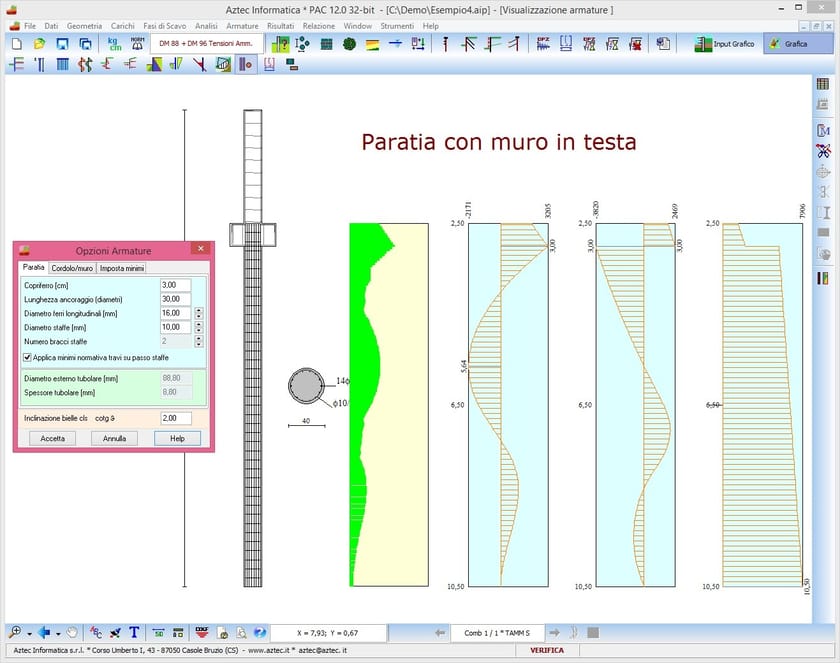Click the Annulla button to cancel

coord(113,438)
